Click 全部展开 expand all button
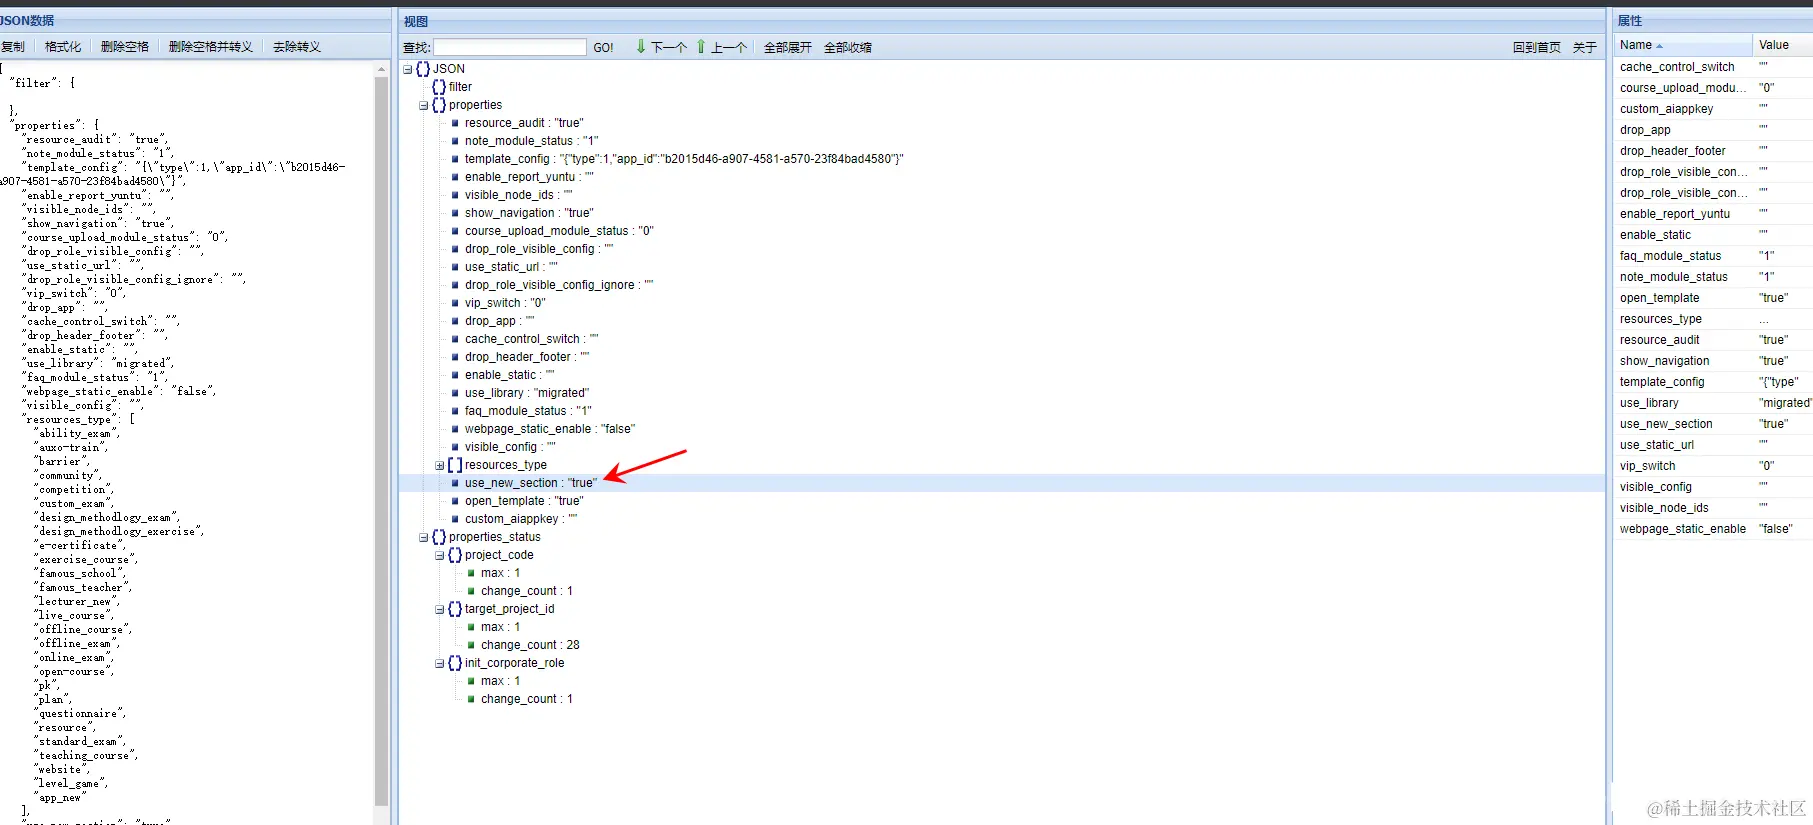The width and height of the screenshot is (1813, 825). 788,47
